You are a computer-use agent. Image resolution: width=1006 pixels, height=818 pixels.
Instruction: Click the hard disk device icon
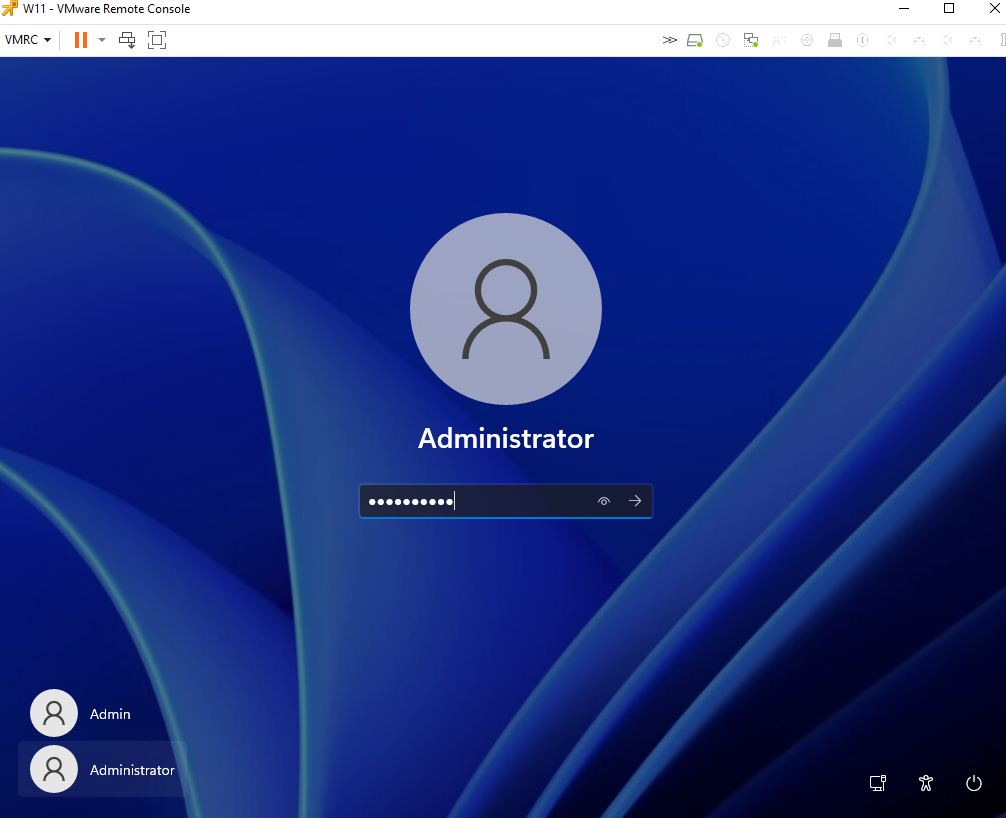tap(695, 40)
